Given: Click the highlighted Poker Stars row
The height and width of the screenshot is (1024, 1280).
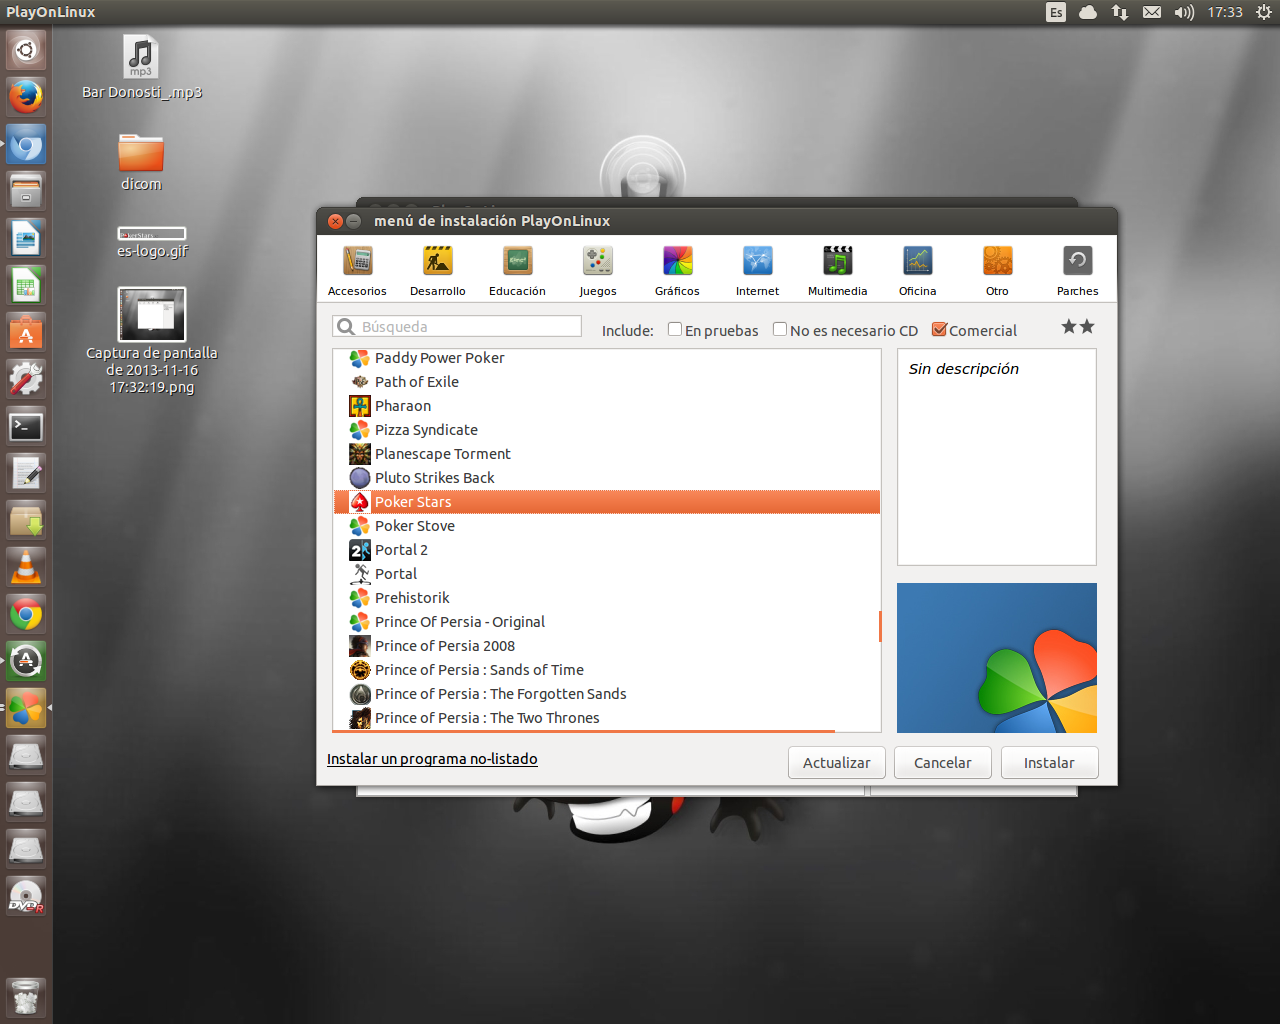Looking at the screenshot, I should pyautogui.click(x=606, y=502).
